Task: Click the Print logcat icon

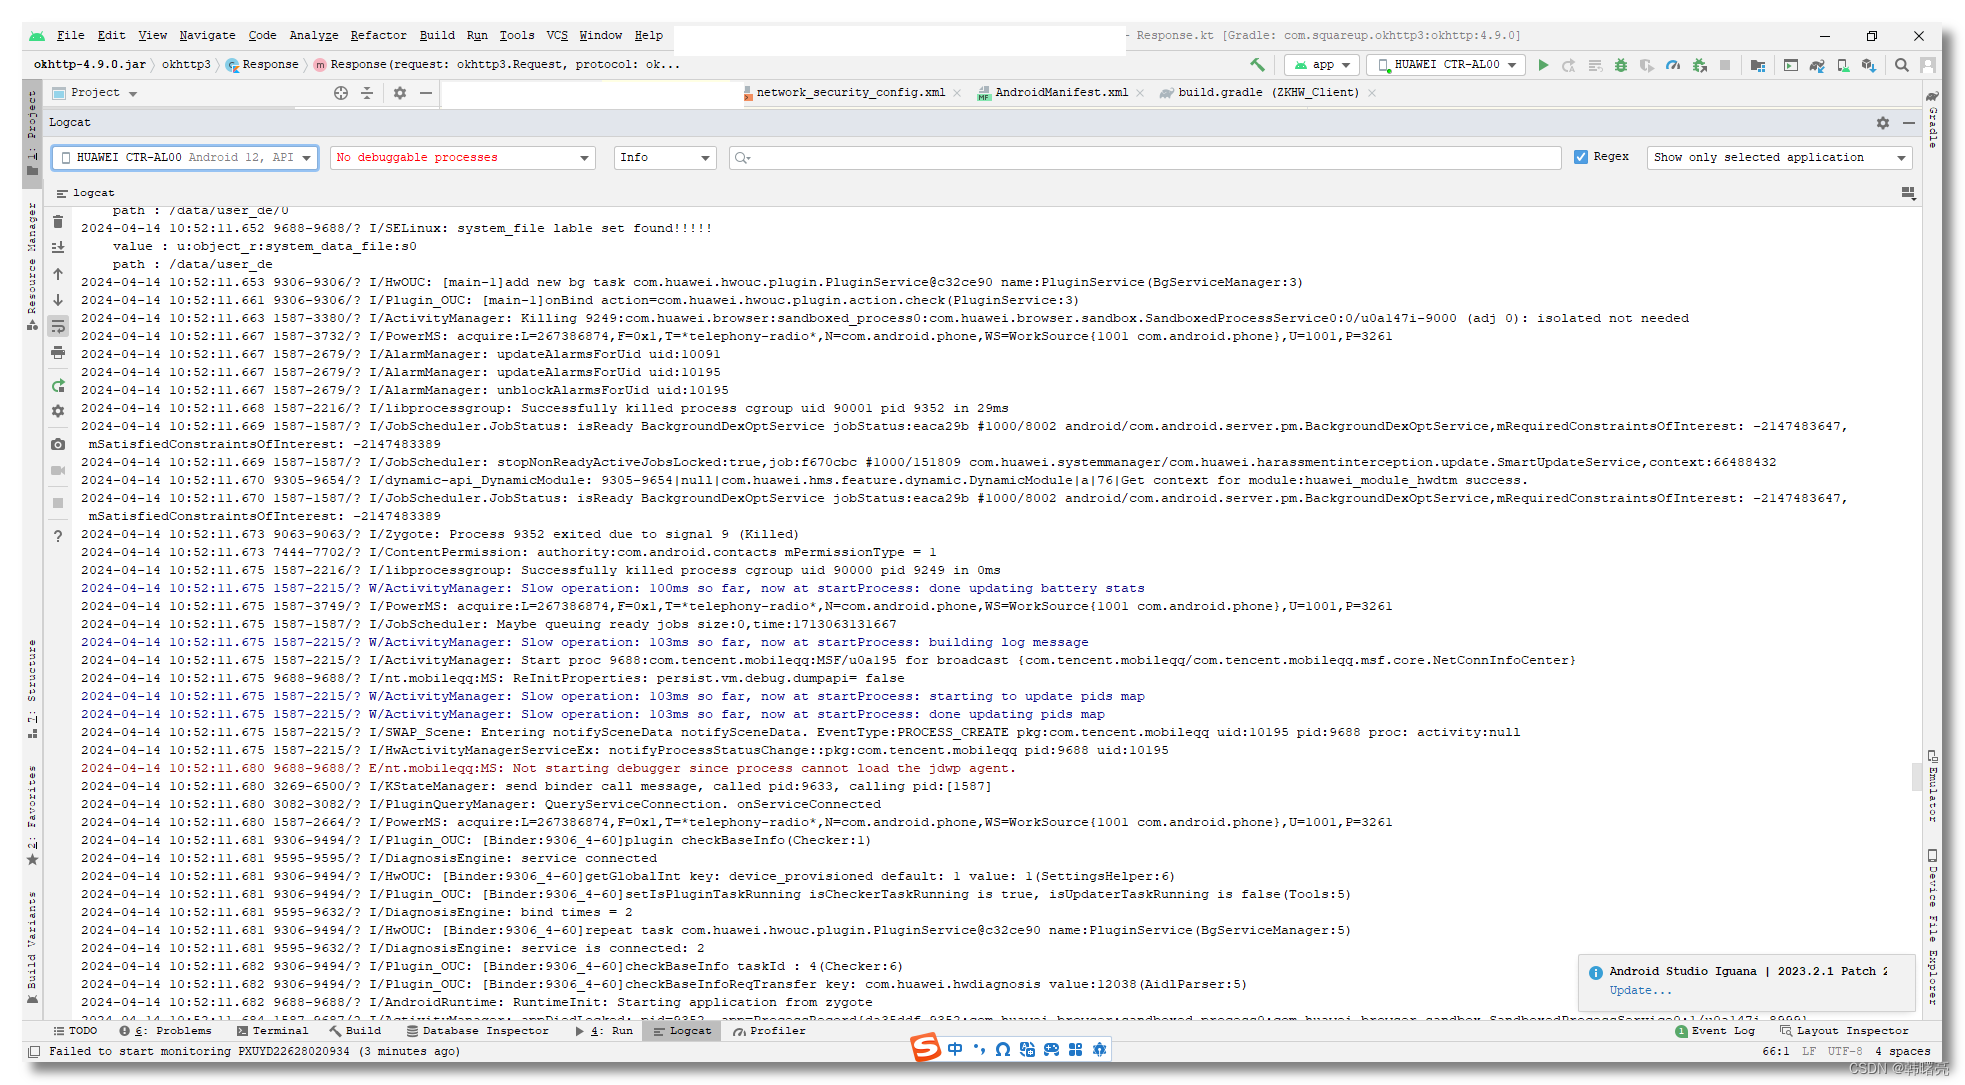Action: coord(58,352)
